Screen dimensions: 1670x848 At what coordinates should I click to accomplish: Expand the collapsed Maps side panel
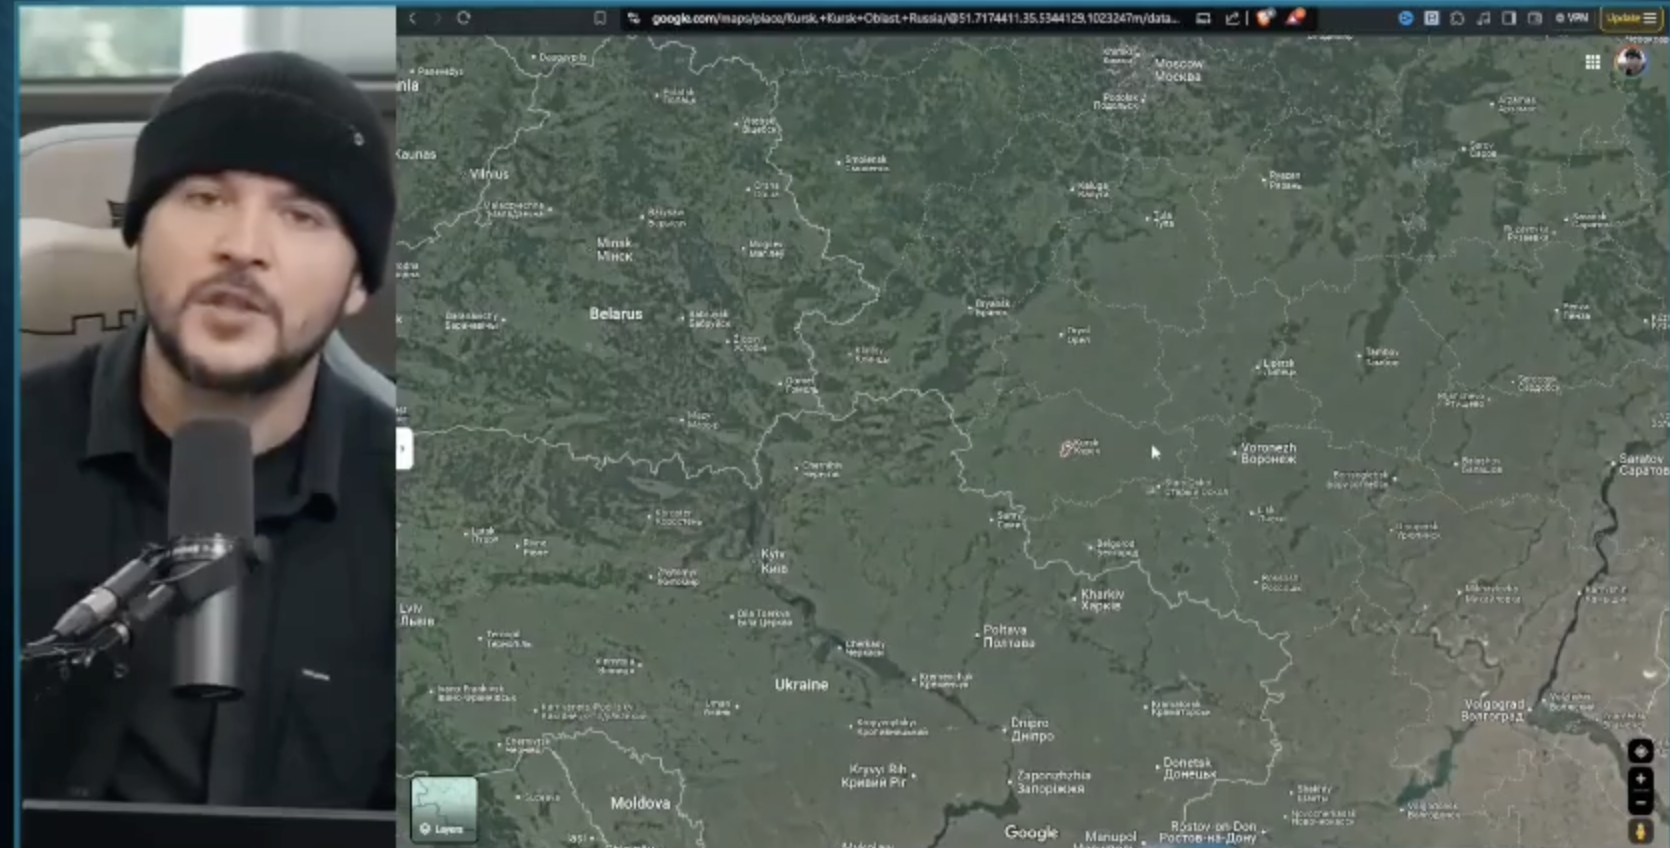tap(404, 449)
